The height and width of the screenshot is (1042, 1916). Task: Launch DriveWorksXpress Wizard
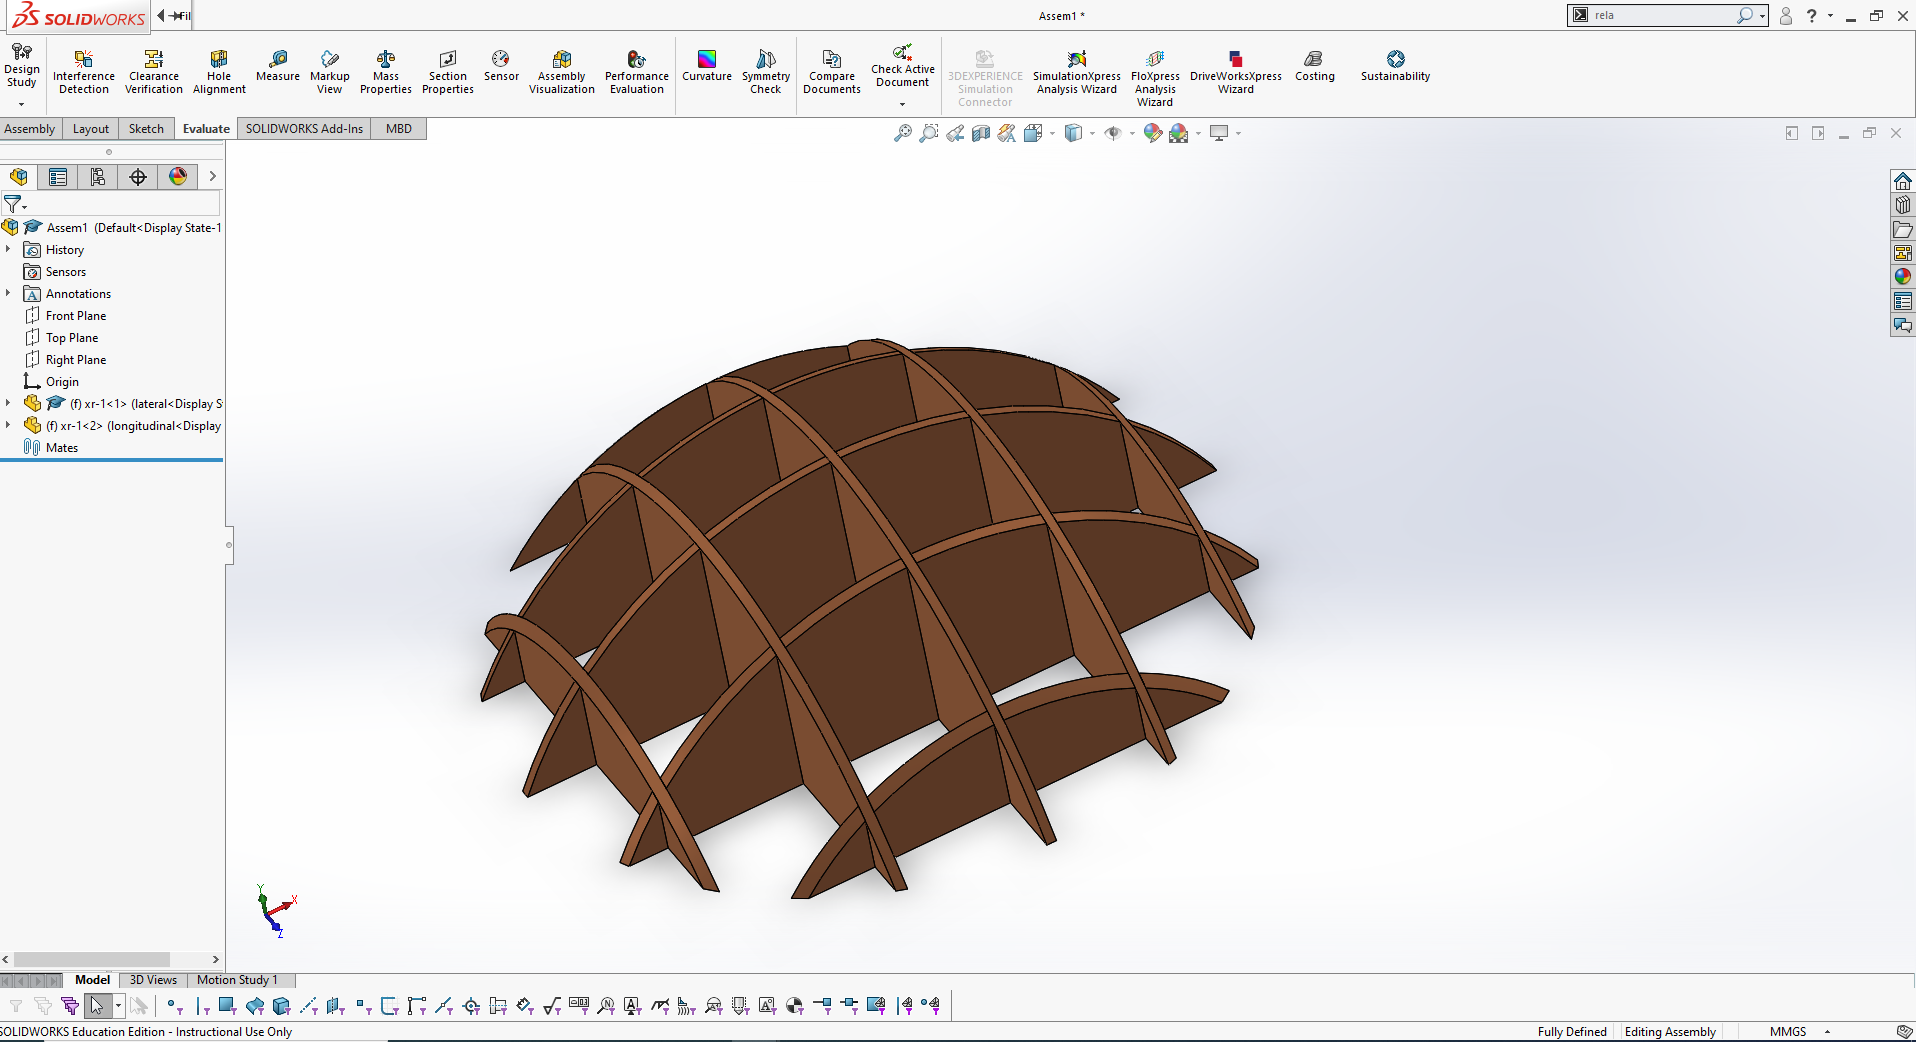click(1236, 72)
